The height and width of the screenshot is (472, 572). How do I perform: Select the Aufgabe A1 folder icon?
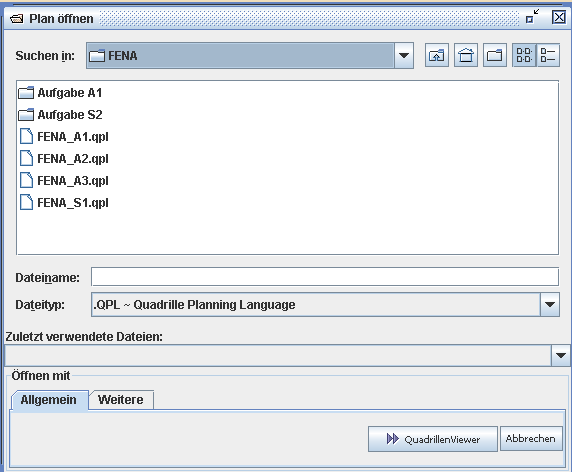[x=26, y=93]
